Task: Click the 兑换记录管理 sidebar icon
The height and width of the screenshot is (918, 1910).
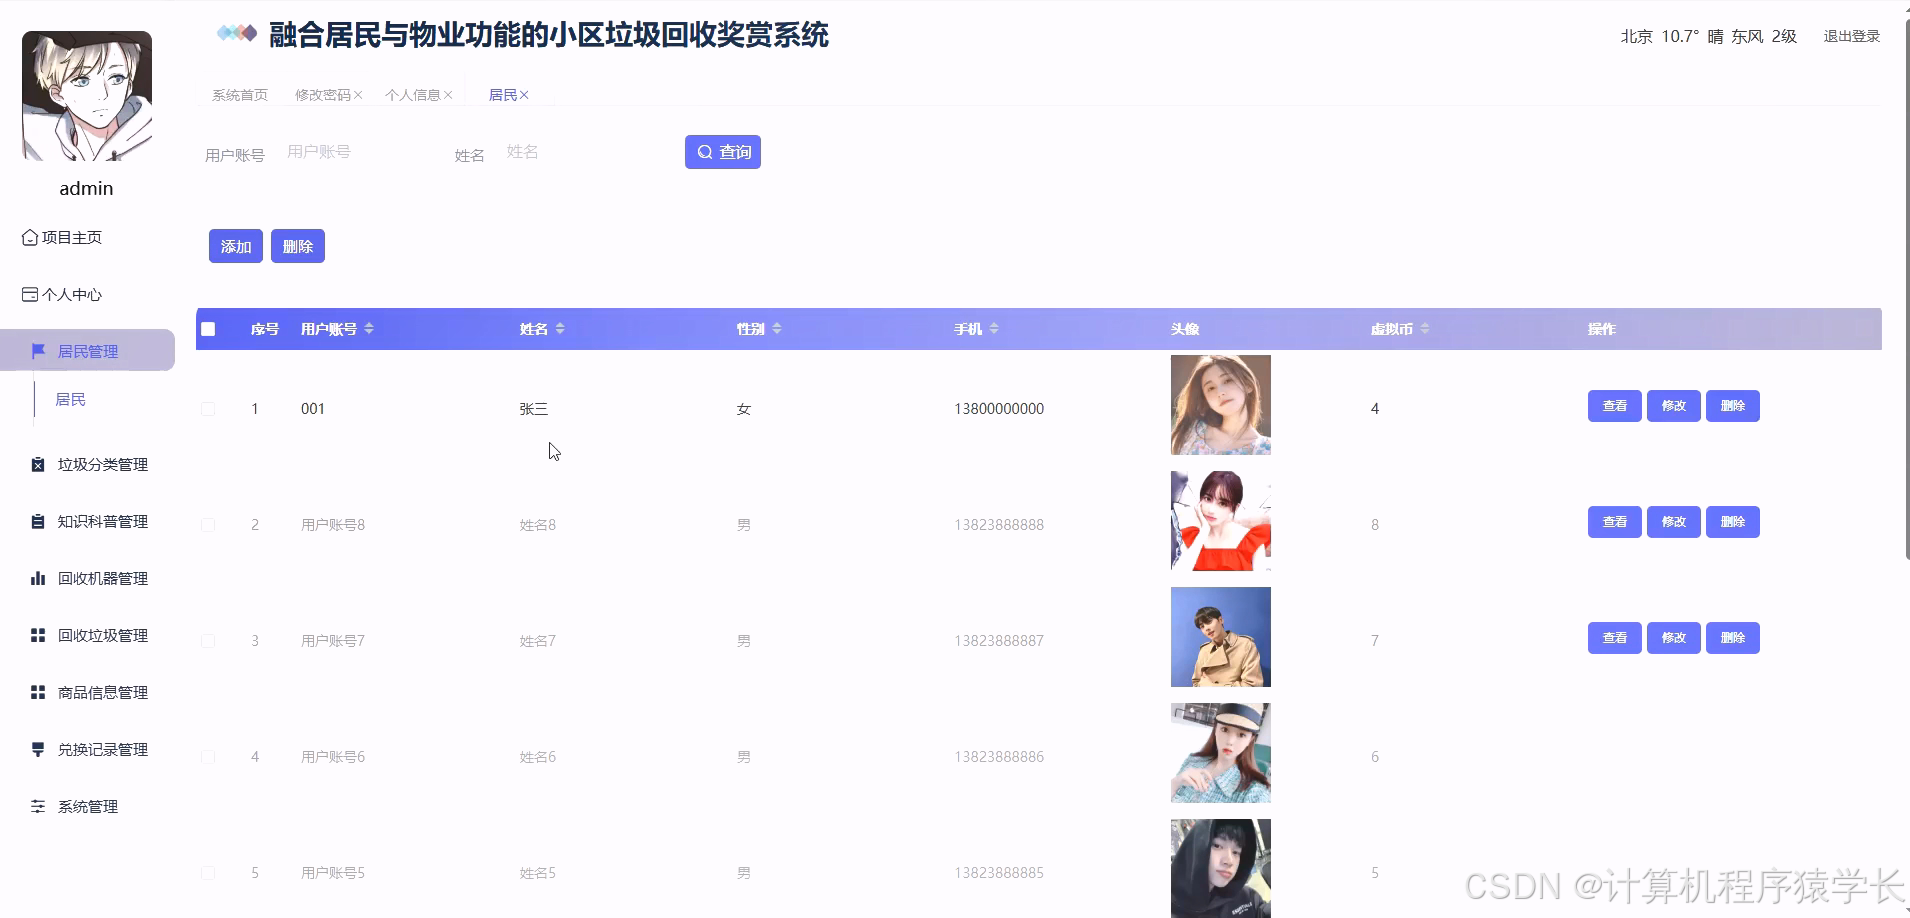Action: [x=37, y=749]
